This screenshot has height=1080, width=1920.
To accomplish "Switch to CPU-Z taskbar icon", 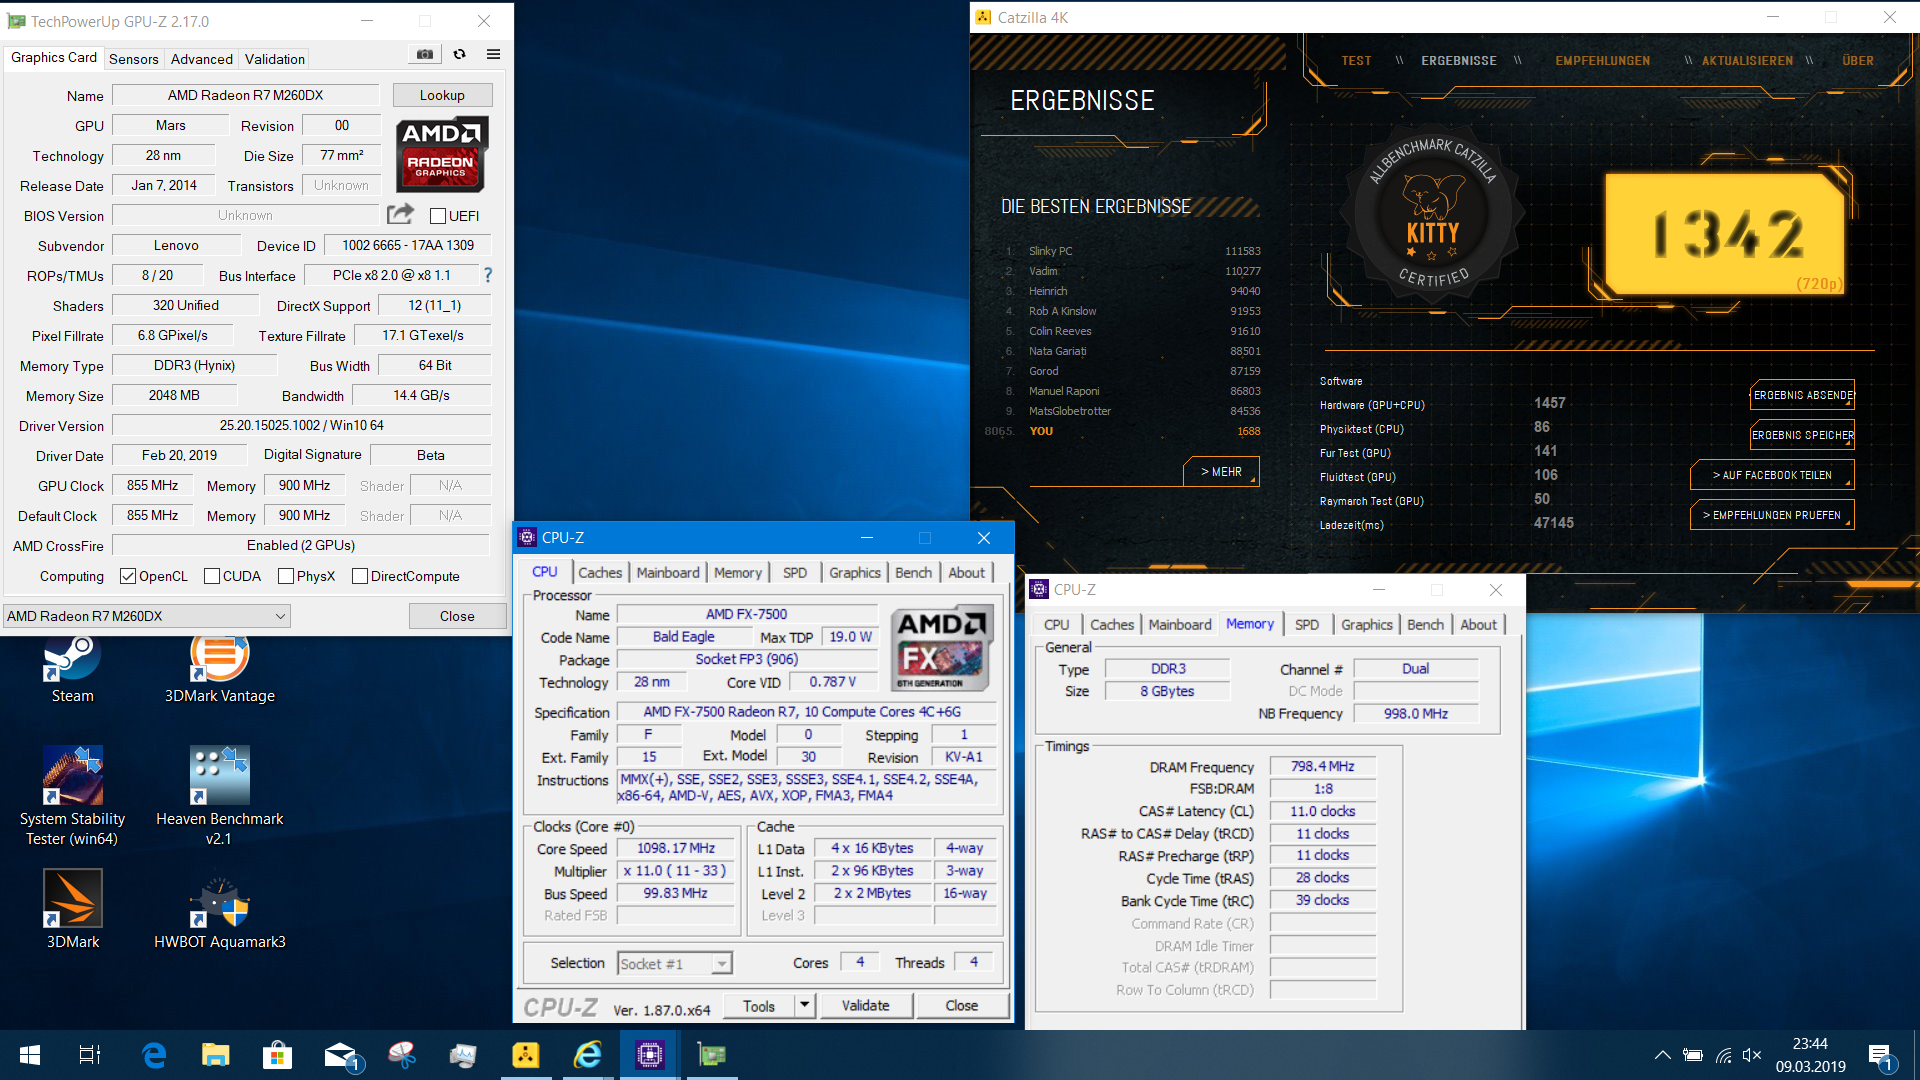I will coord(649,1055).
